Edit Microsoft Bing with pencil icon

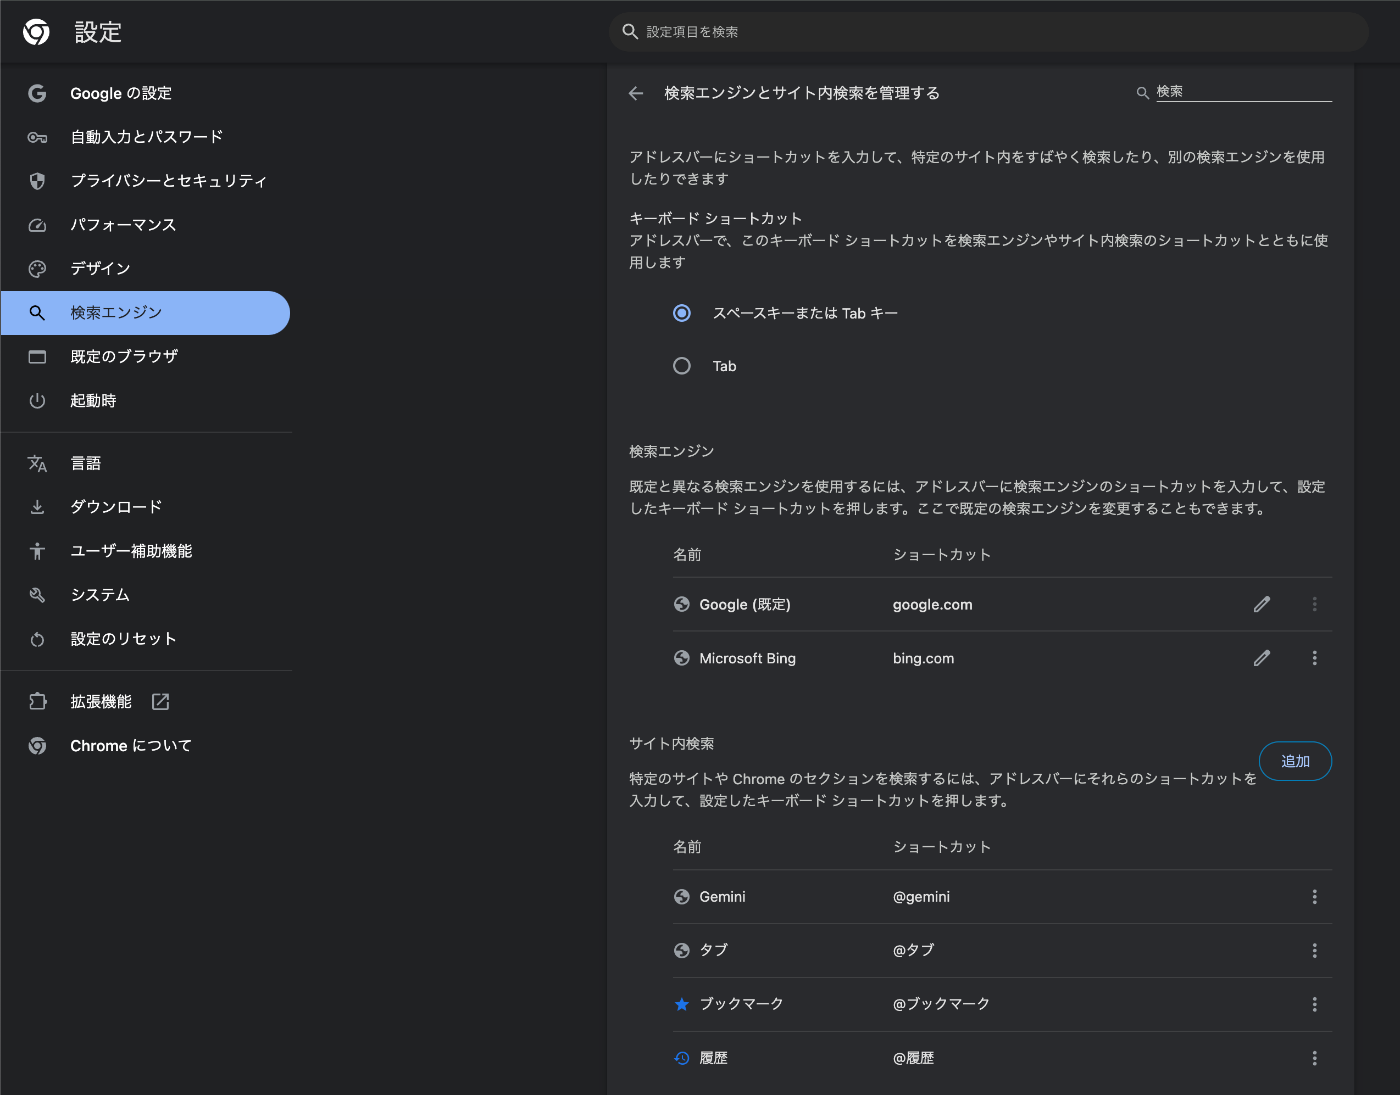coord(1262,658)
